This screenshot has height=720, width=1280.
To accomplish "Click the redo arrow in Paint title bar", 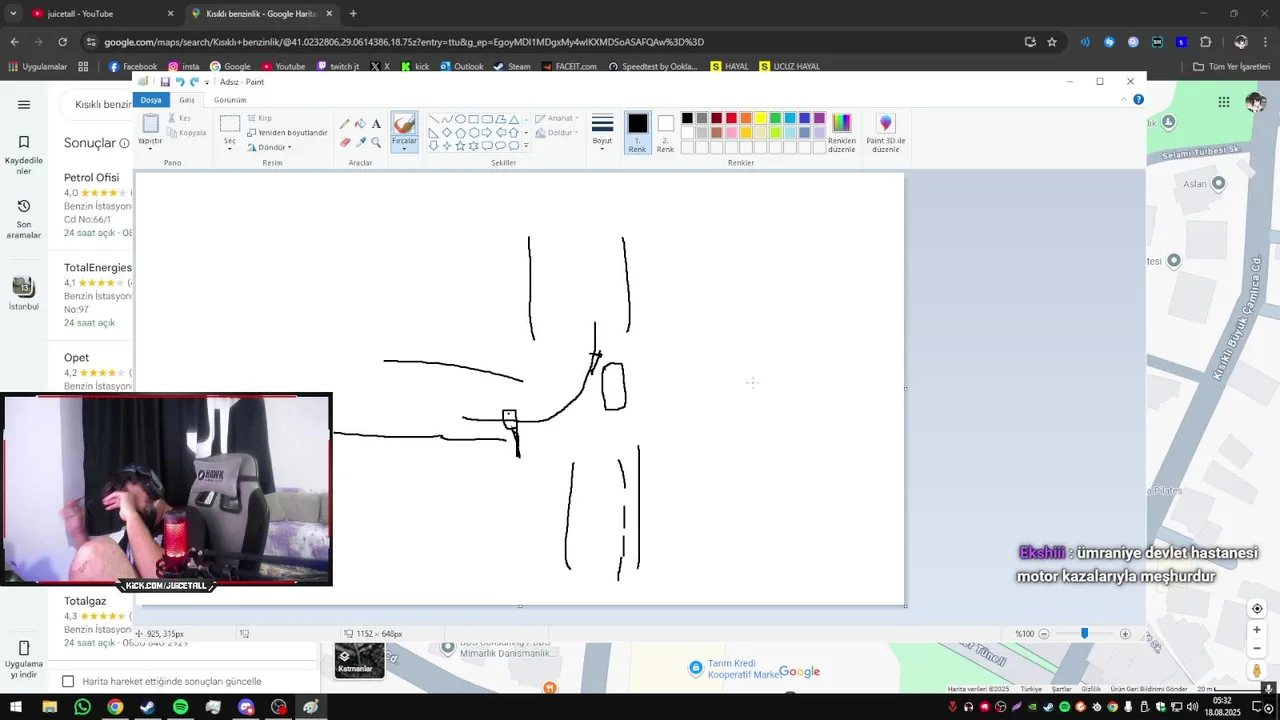I will coord(194,82).
